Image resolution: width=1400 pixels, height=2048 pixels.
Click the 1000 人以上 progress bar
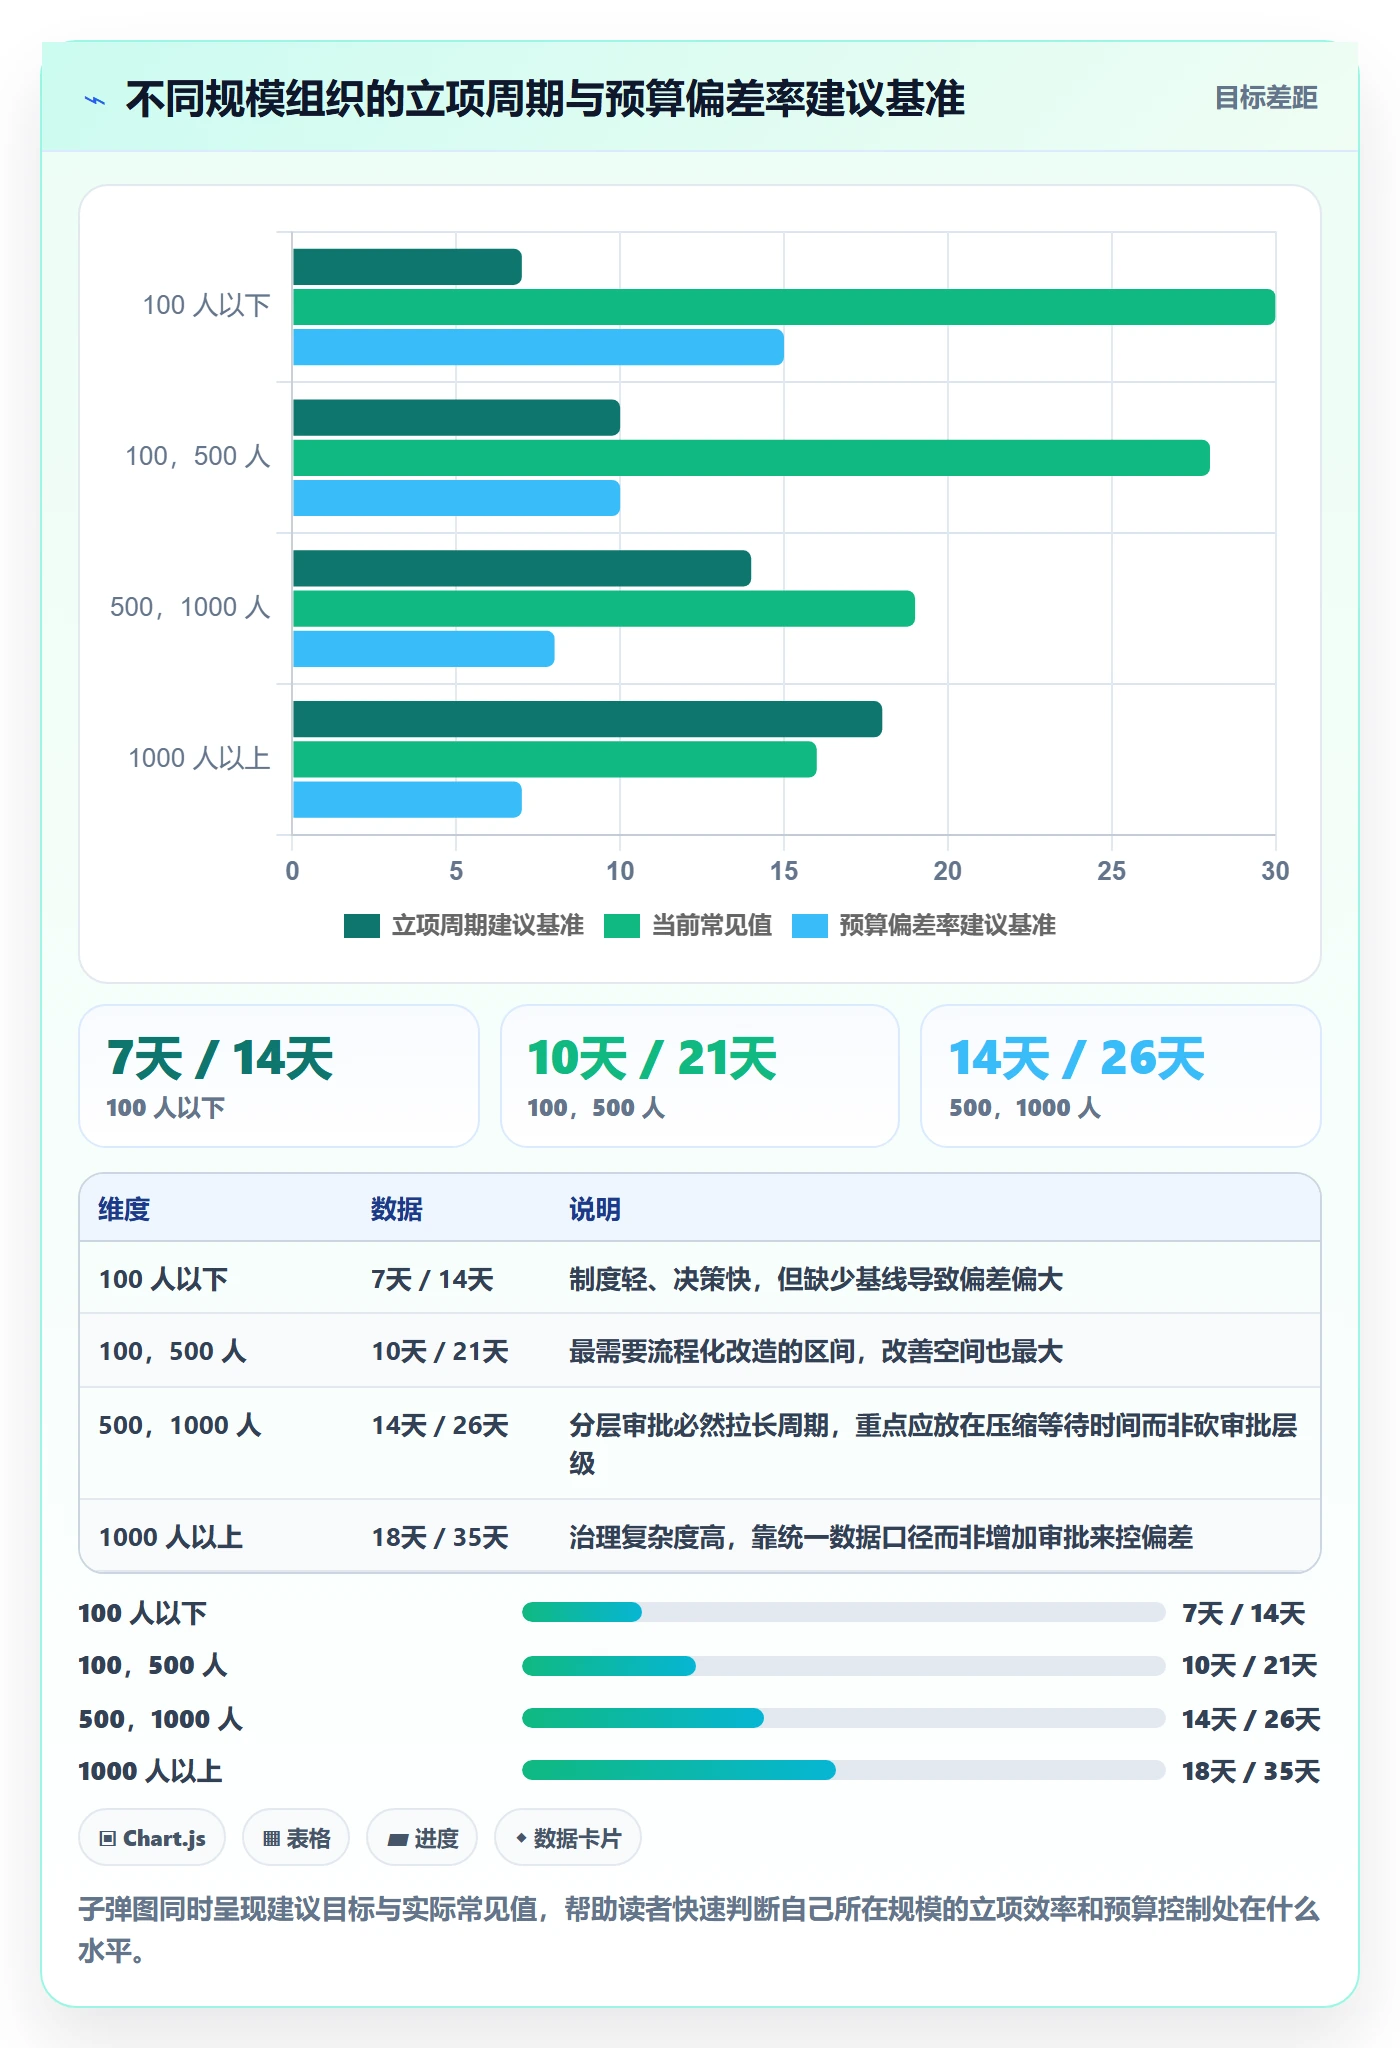[x=844, y=1770]
